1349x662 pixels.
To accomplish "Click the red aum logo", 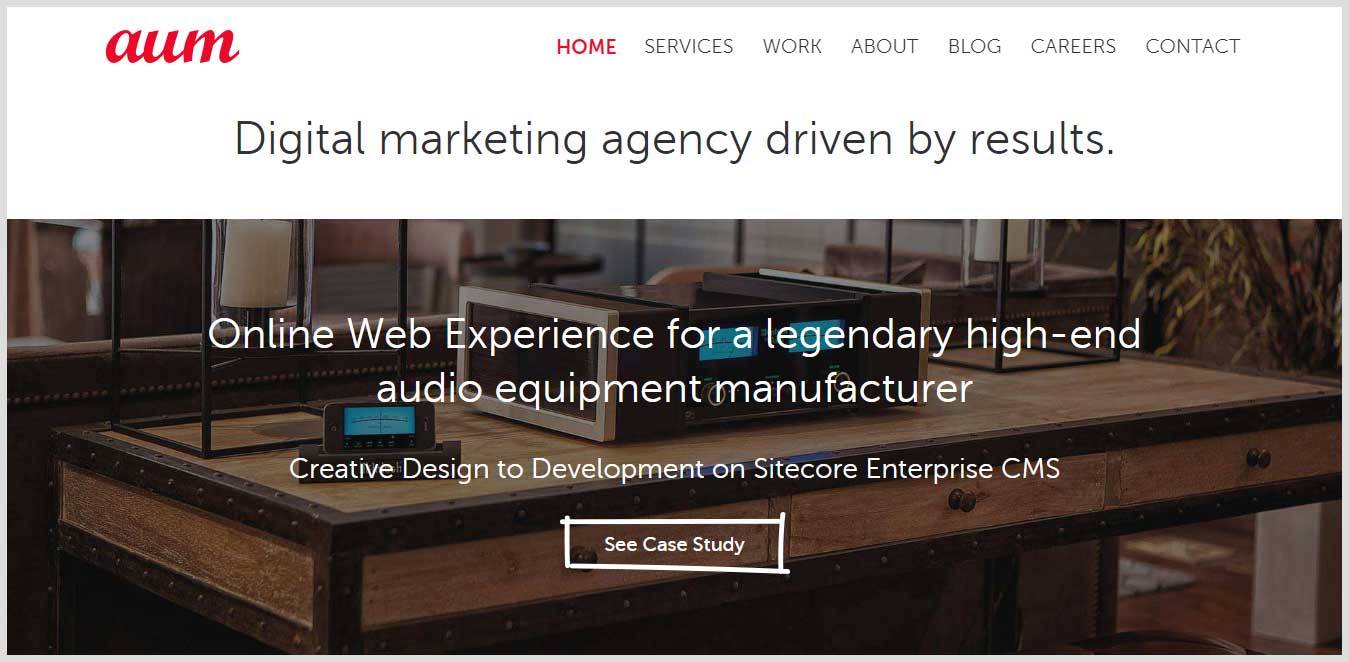I will pos(172,46).
